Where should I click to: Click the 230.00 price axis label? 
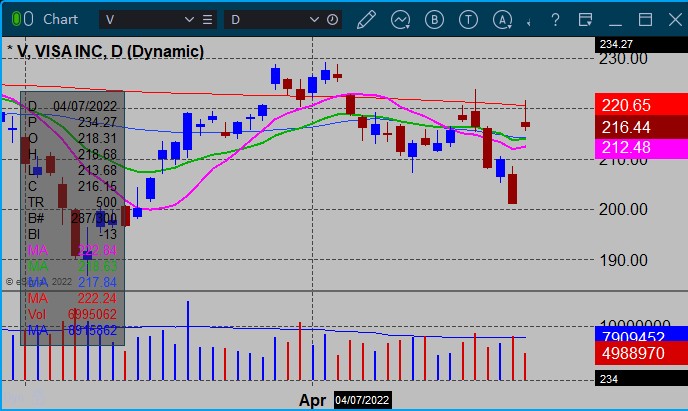click(x=623, y=59)
